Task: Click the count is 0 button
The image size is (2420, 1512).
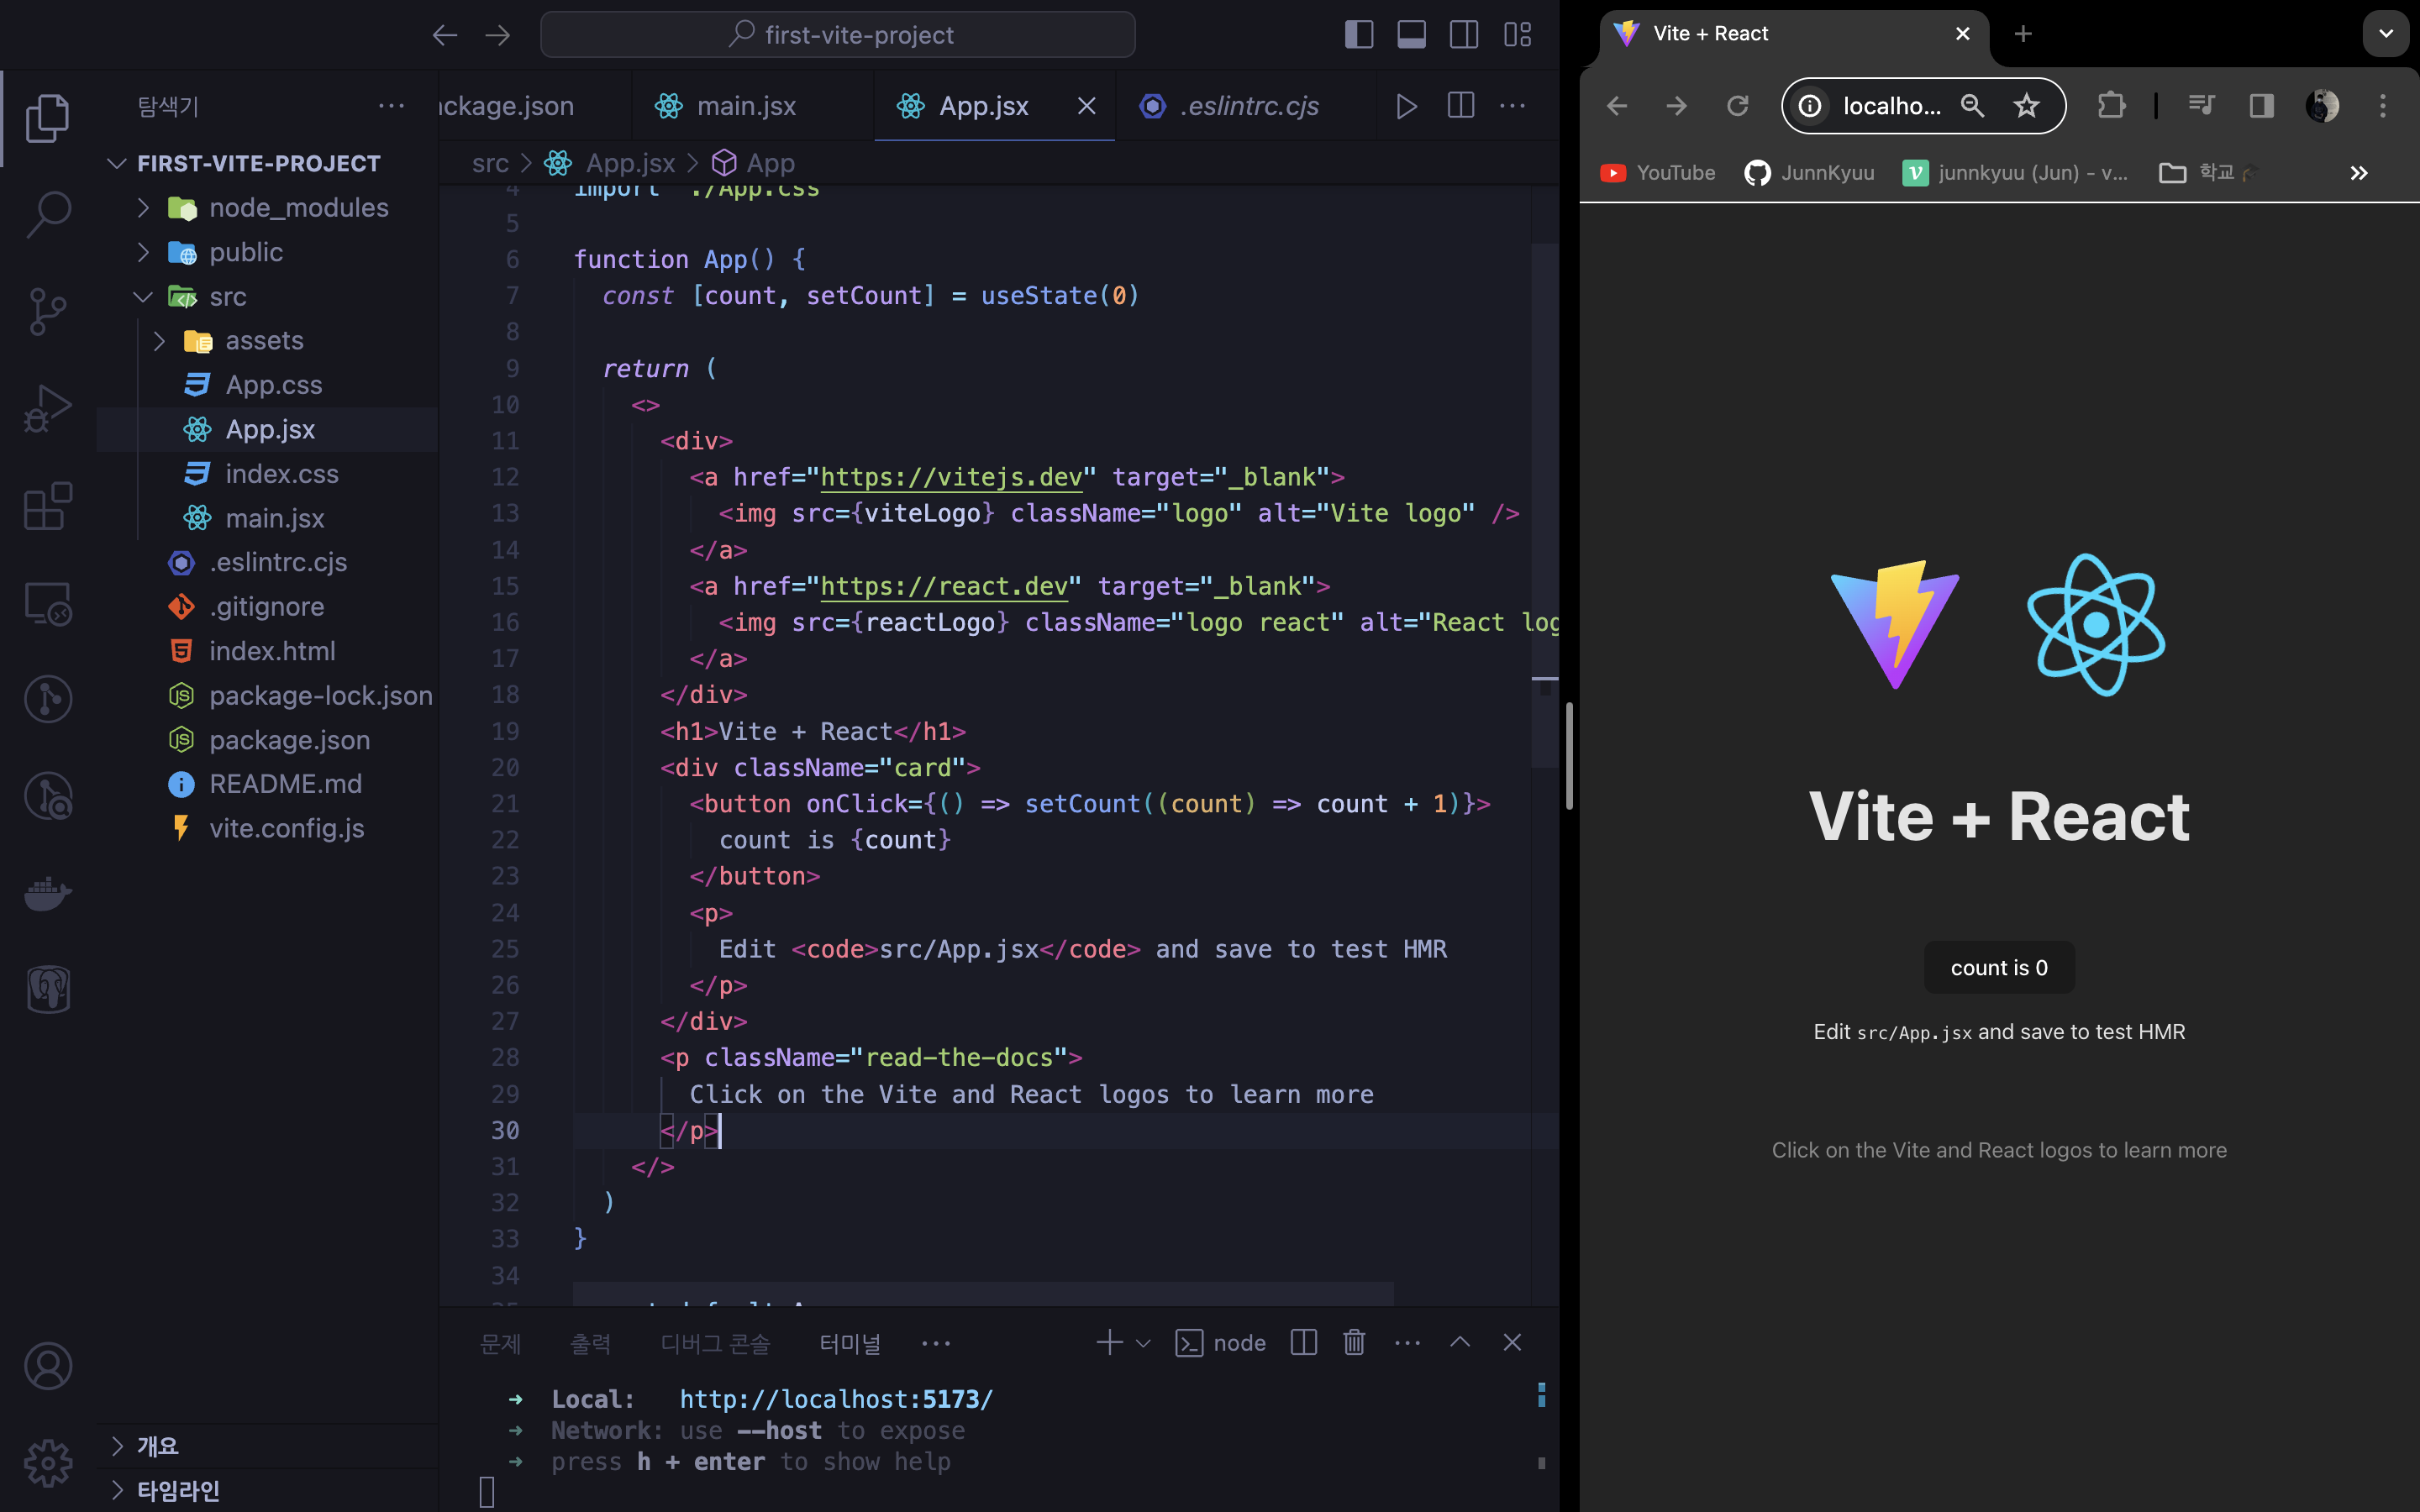Action: point(1998,967)
